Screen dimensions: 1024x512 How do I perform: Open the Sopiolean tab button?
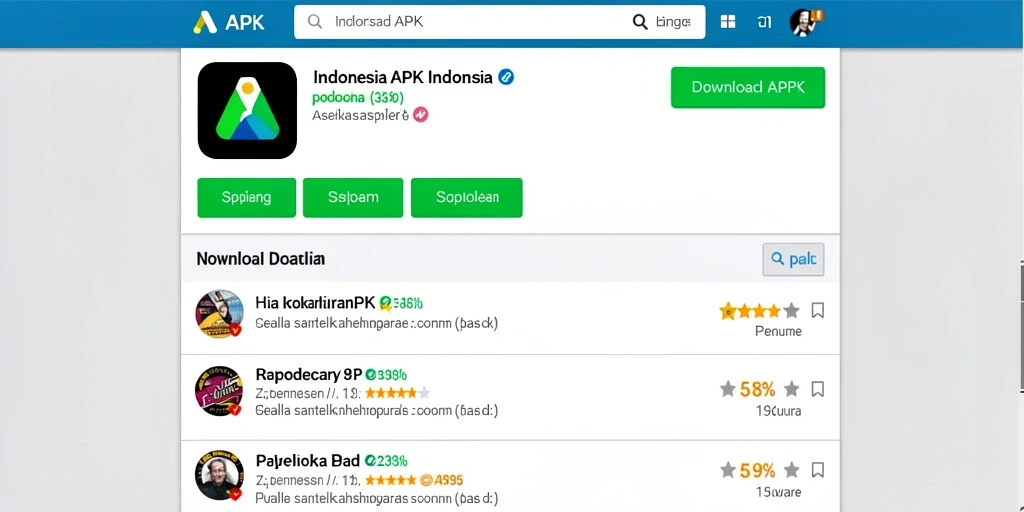(466, 197)
